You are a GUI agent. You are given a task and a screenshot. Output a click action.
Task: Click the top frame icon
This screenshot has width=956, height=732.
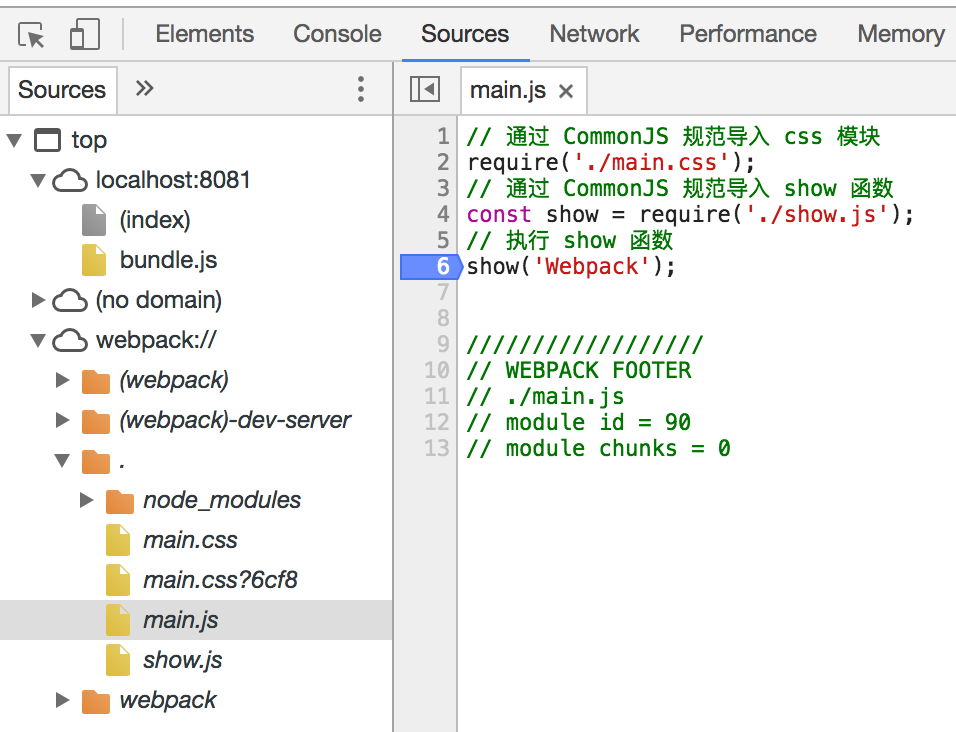tap(47, 140)
